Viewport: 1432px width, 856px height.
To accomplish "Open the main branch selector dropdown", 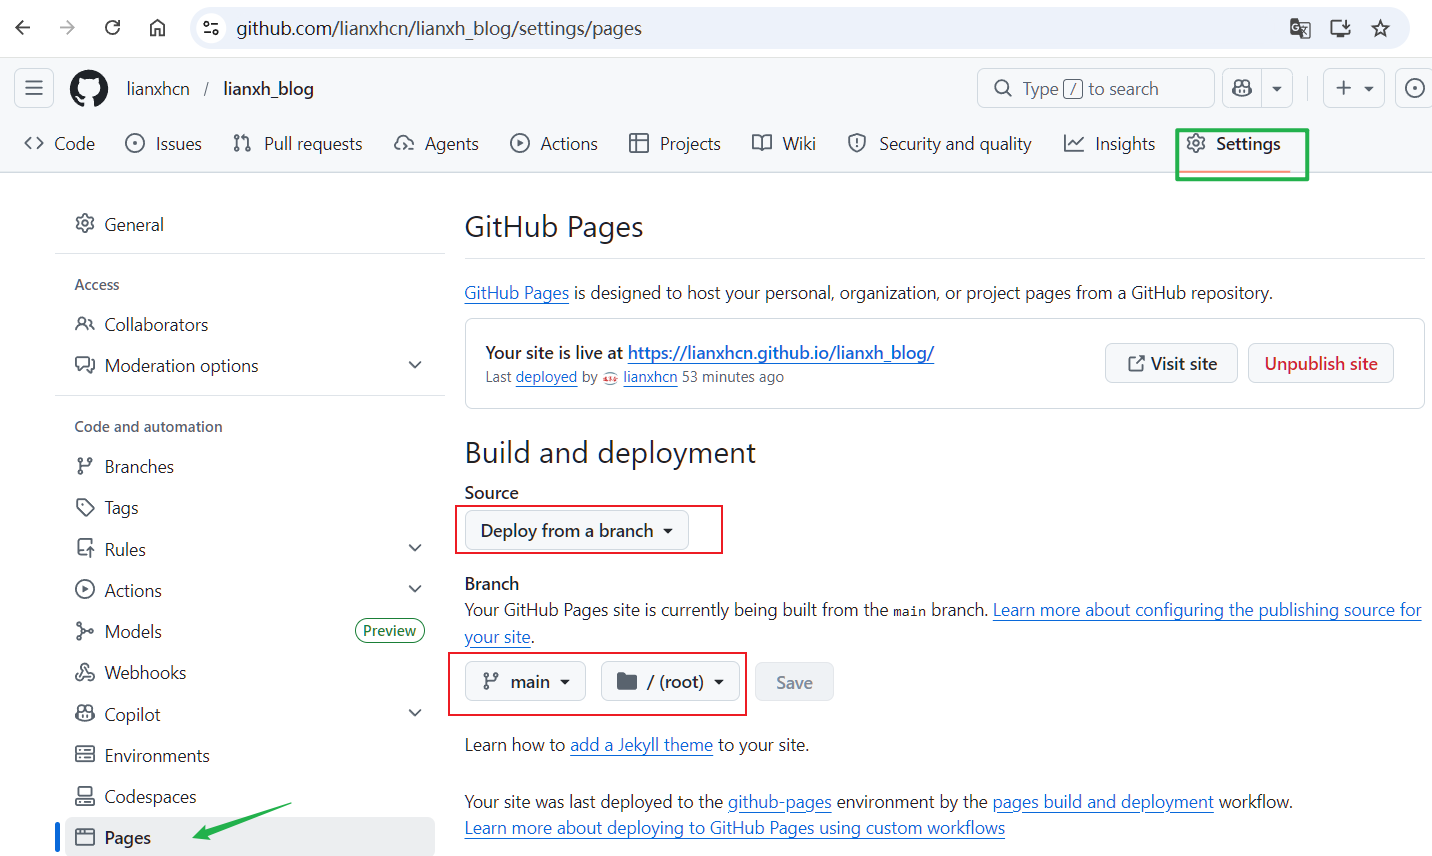I will coord(525,682).
